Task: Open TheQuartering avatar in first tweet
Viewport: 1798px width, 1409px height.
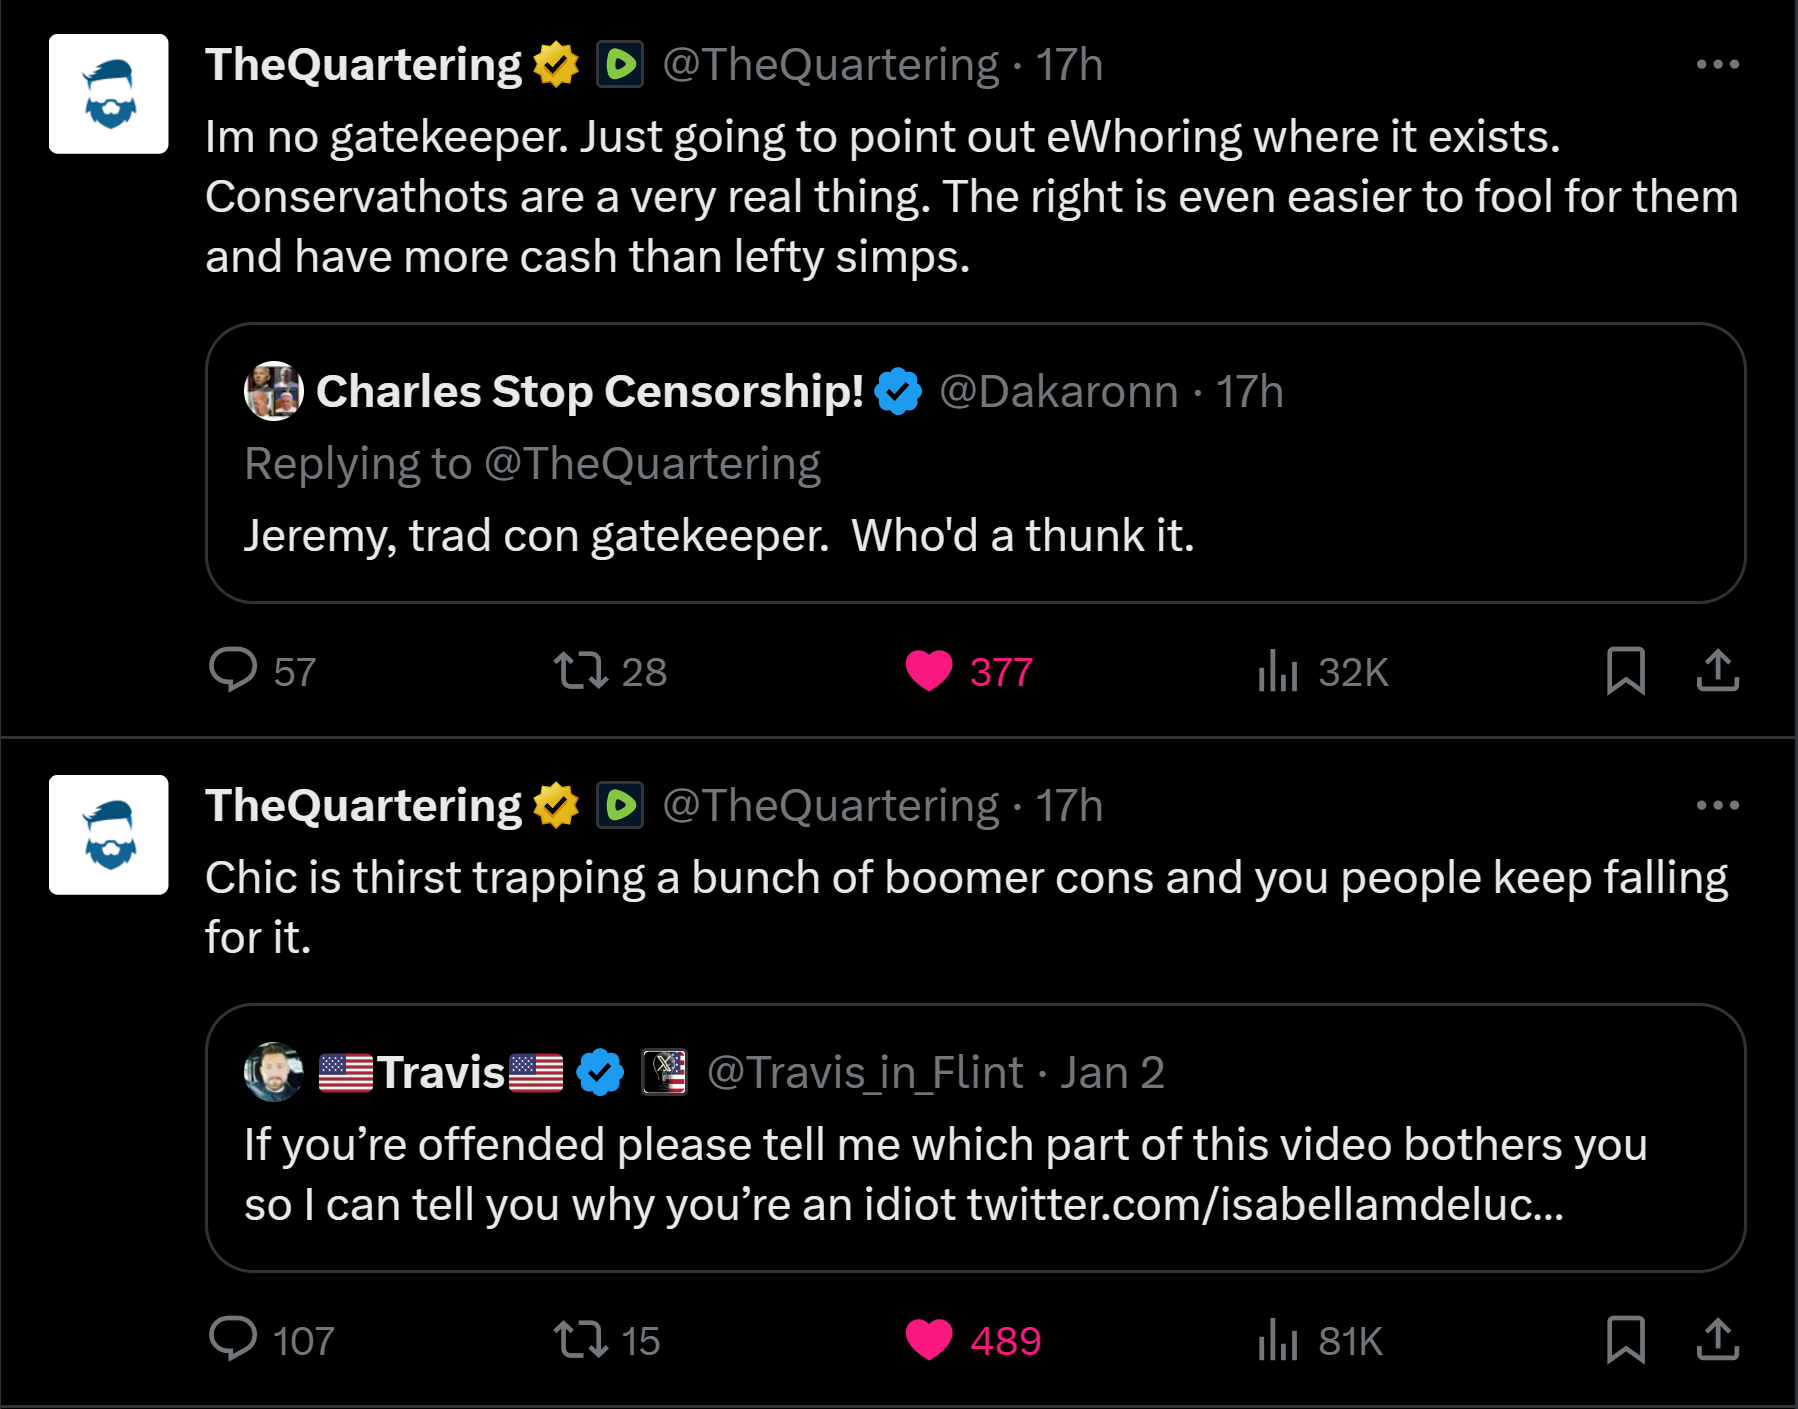Action: (109, 94)
